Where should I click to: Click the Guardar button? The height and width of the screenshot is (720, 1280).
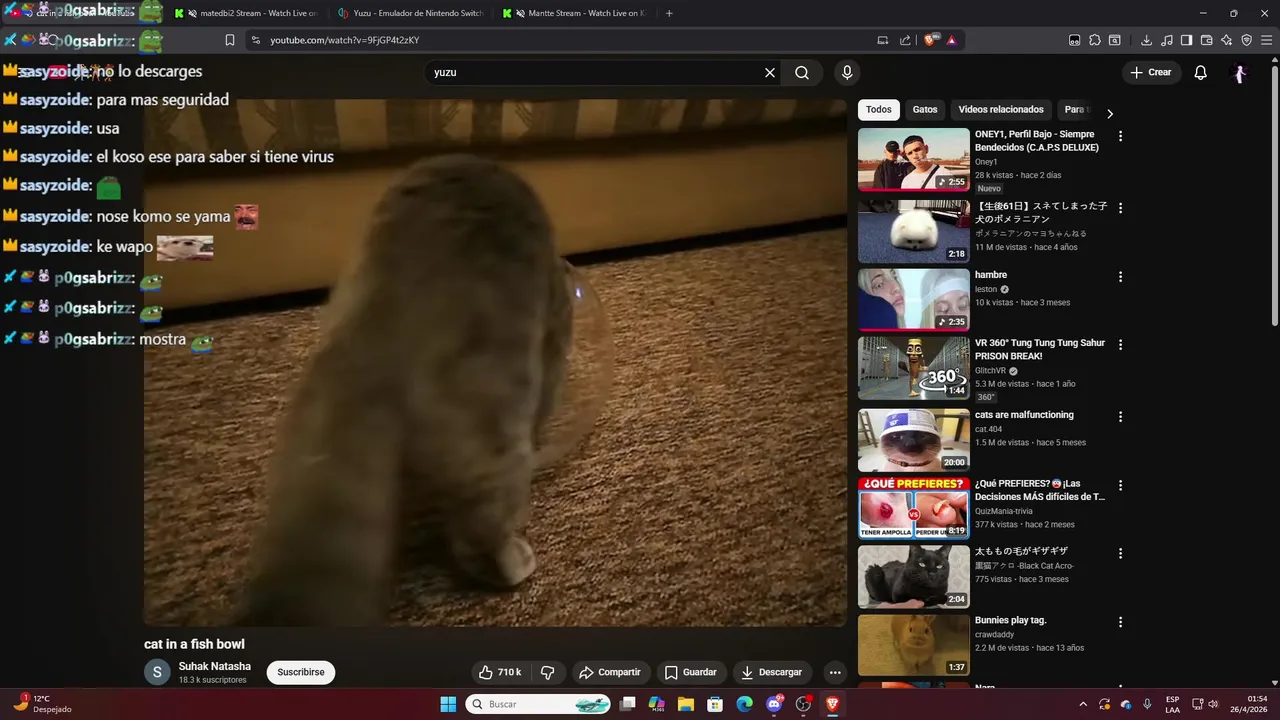coord(691,672)
